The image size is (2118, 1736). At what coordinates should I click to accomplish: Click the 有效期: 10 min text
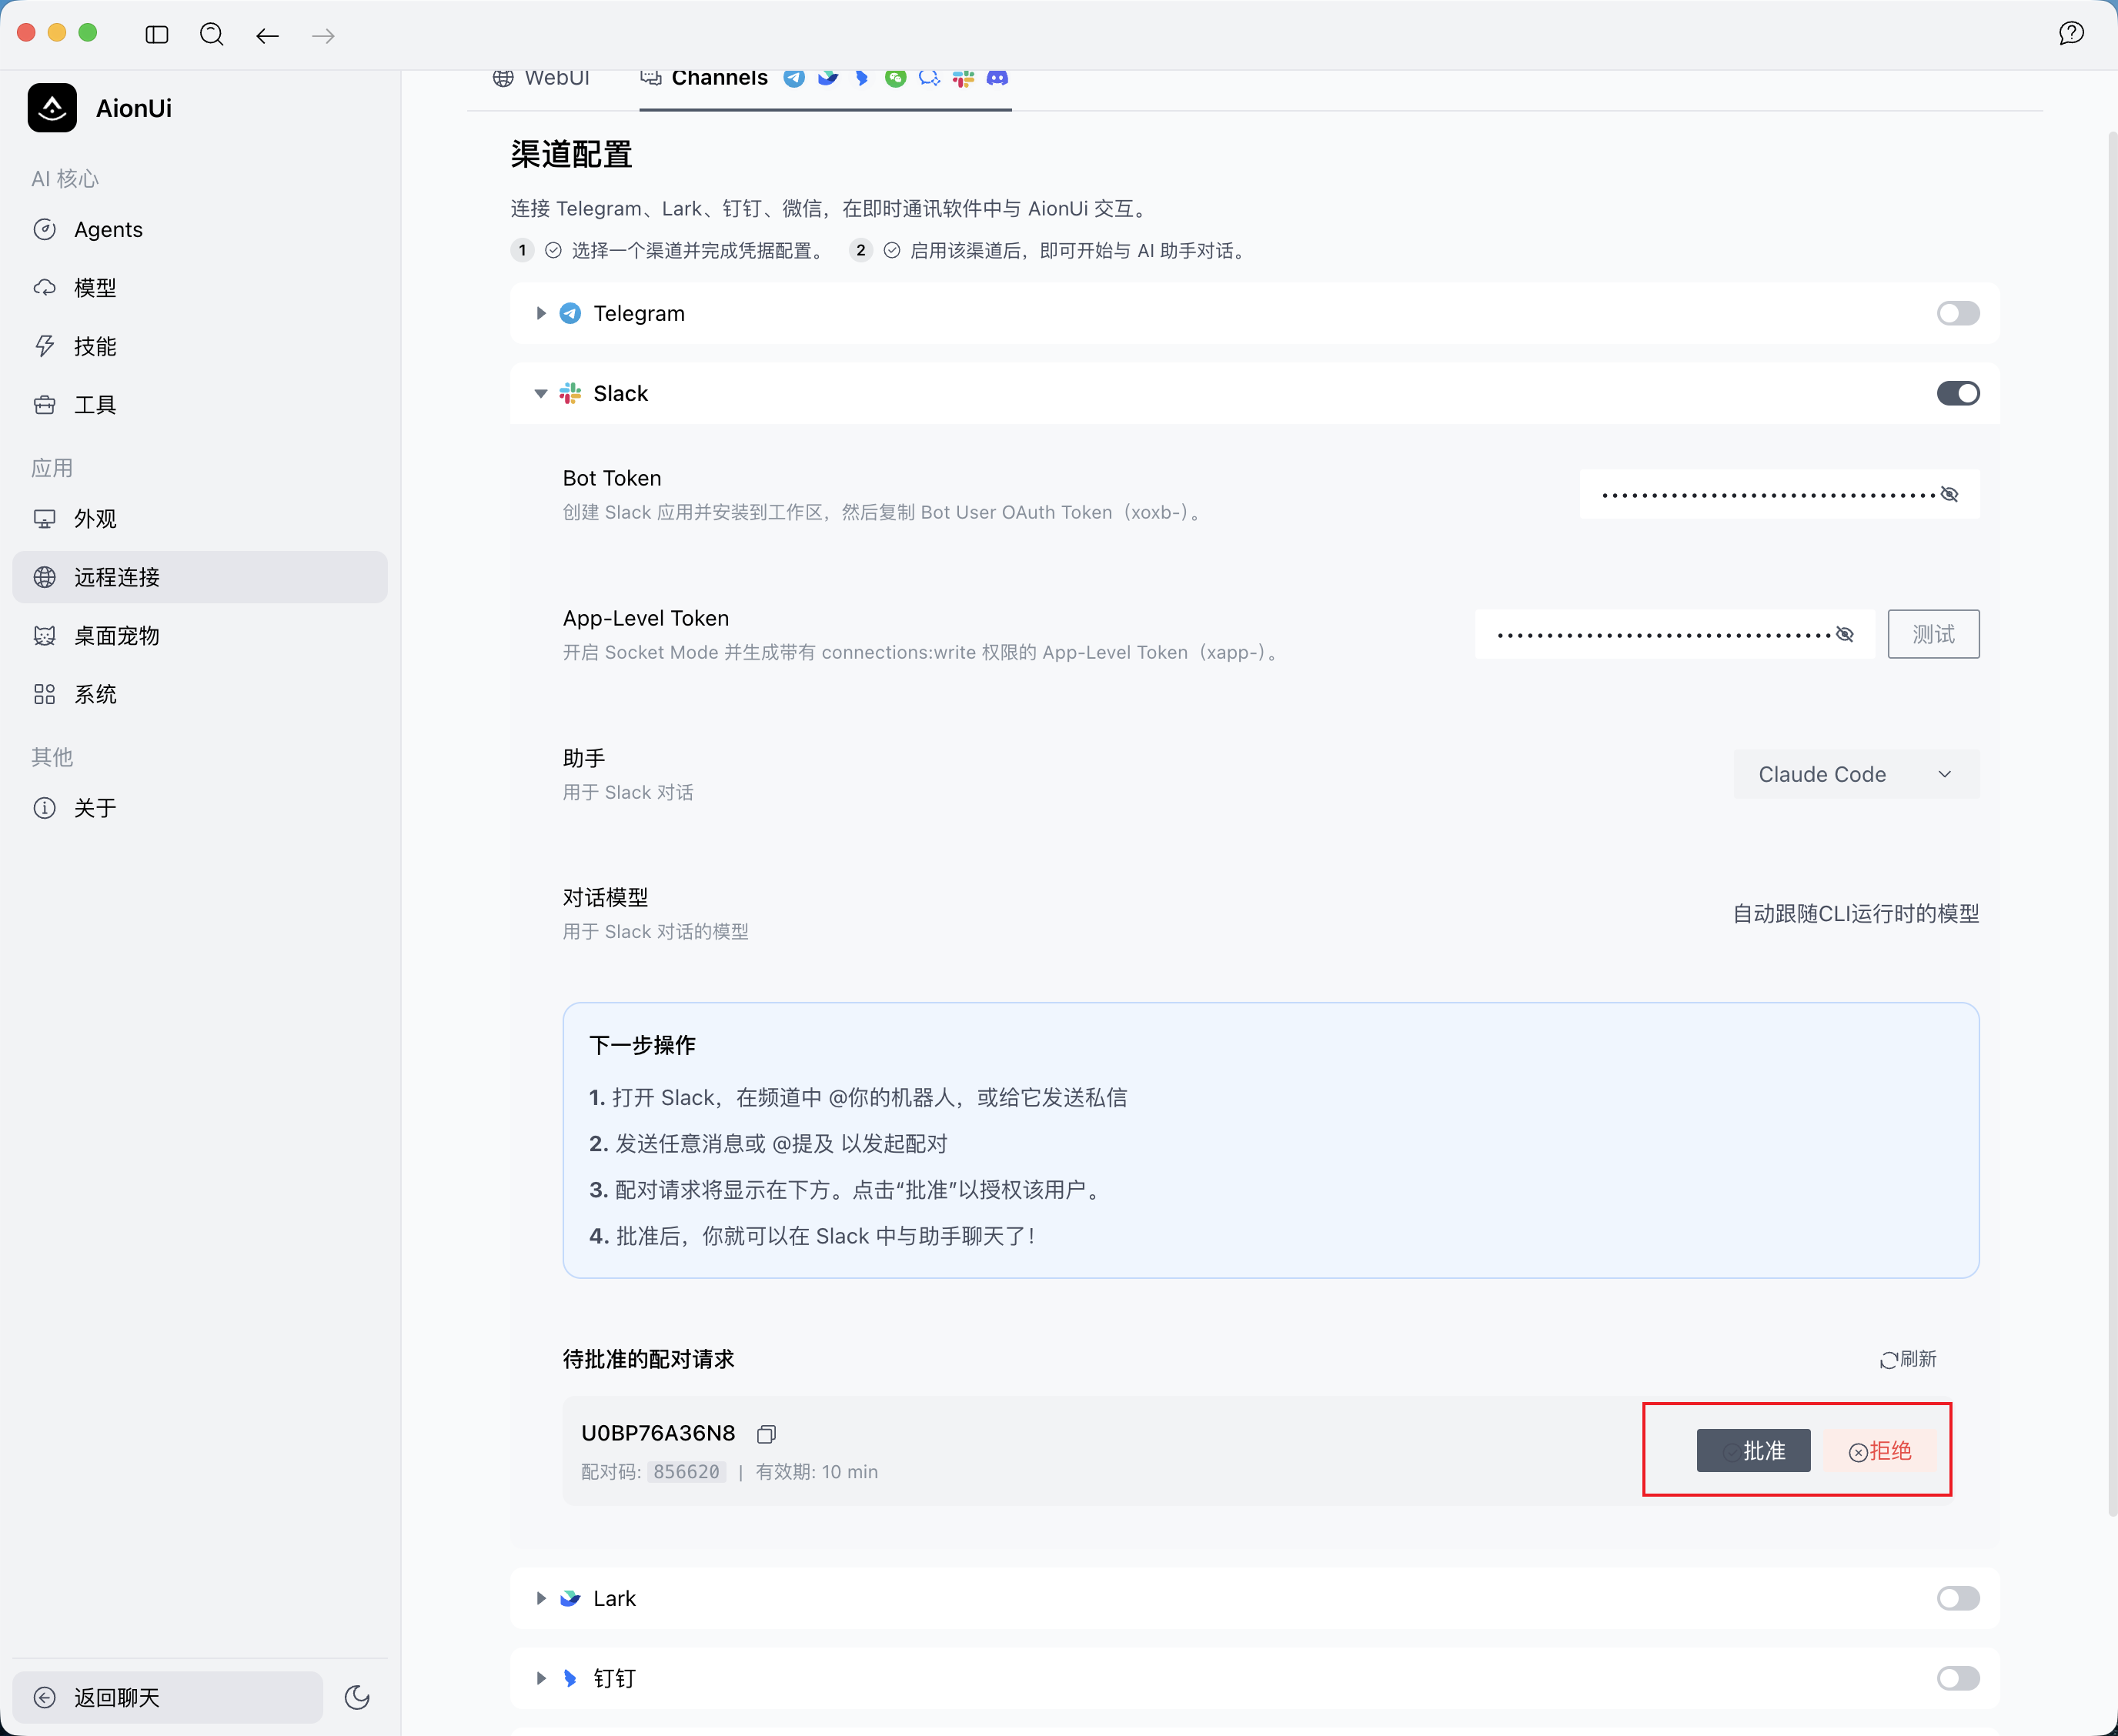[x=817, y=1472]
